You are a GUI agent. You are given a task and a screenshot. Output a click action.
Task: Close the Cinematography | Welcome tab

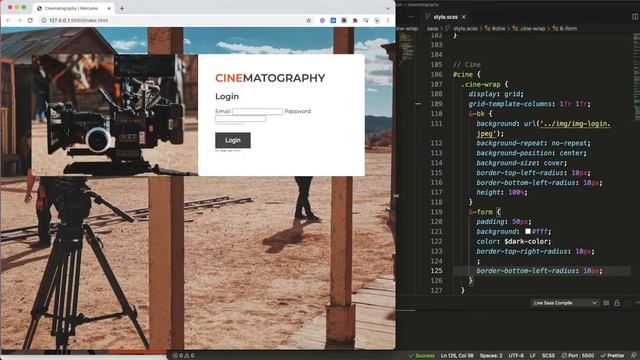click(x=109, y=8)
